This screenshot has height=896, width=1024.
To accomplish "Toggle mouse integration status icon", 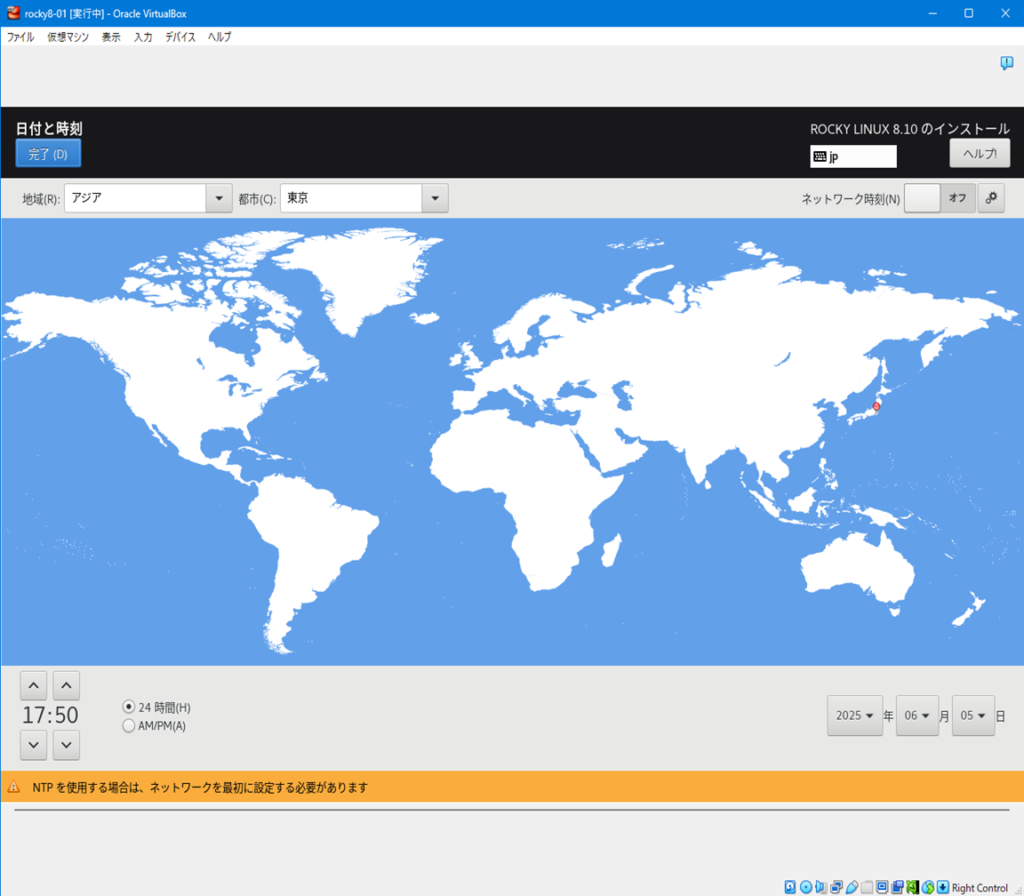I will (928, 887).
